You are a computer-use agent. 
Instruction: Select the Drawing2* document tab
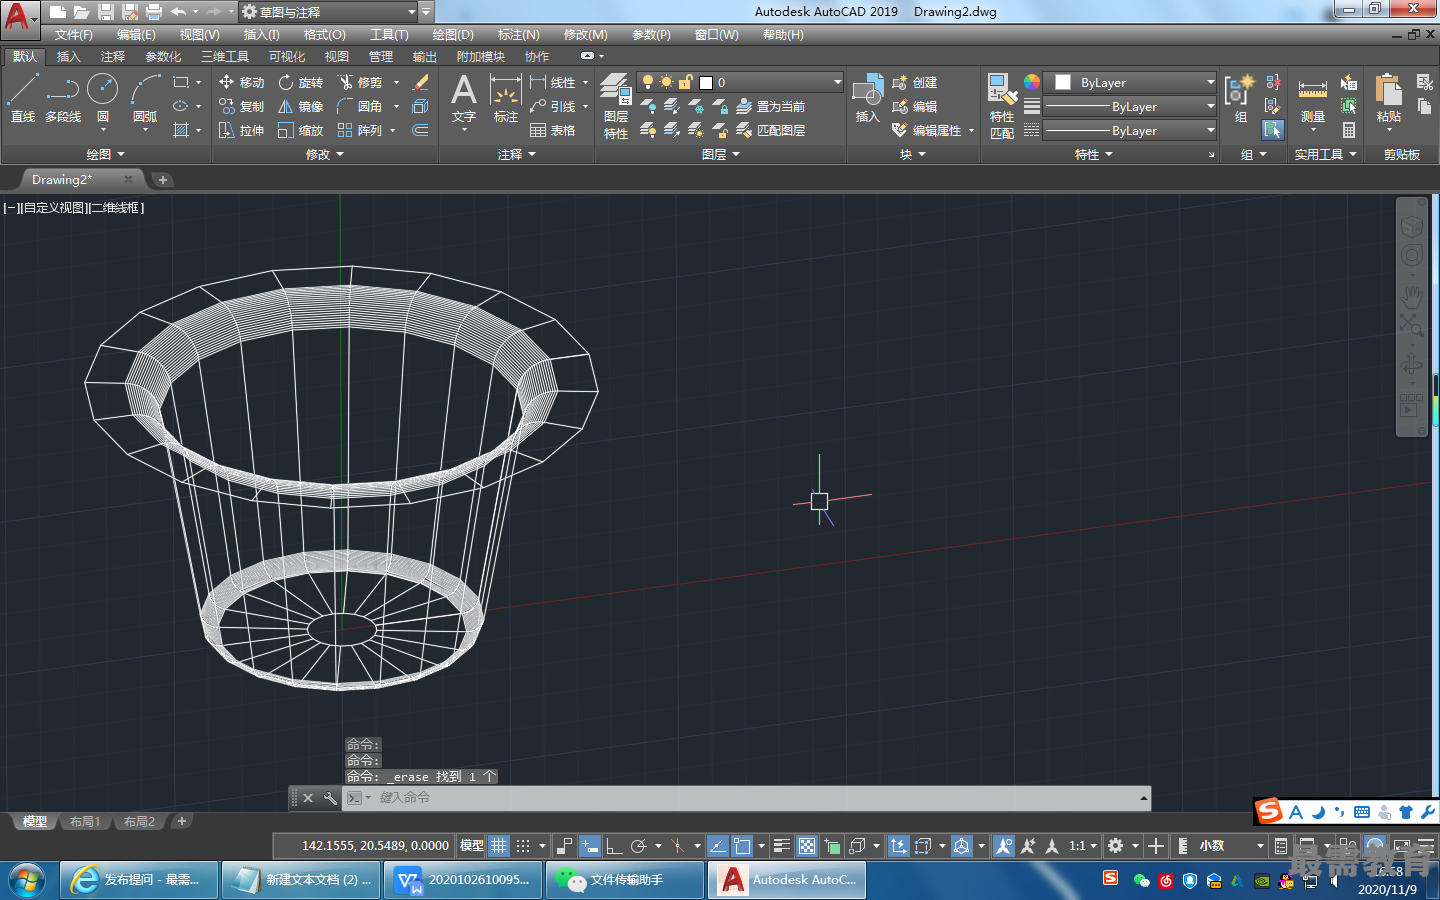click(80, 179)
